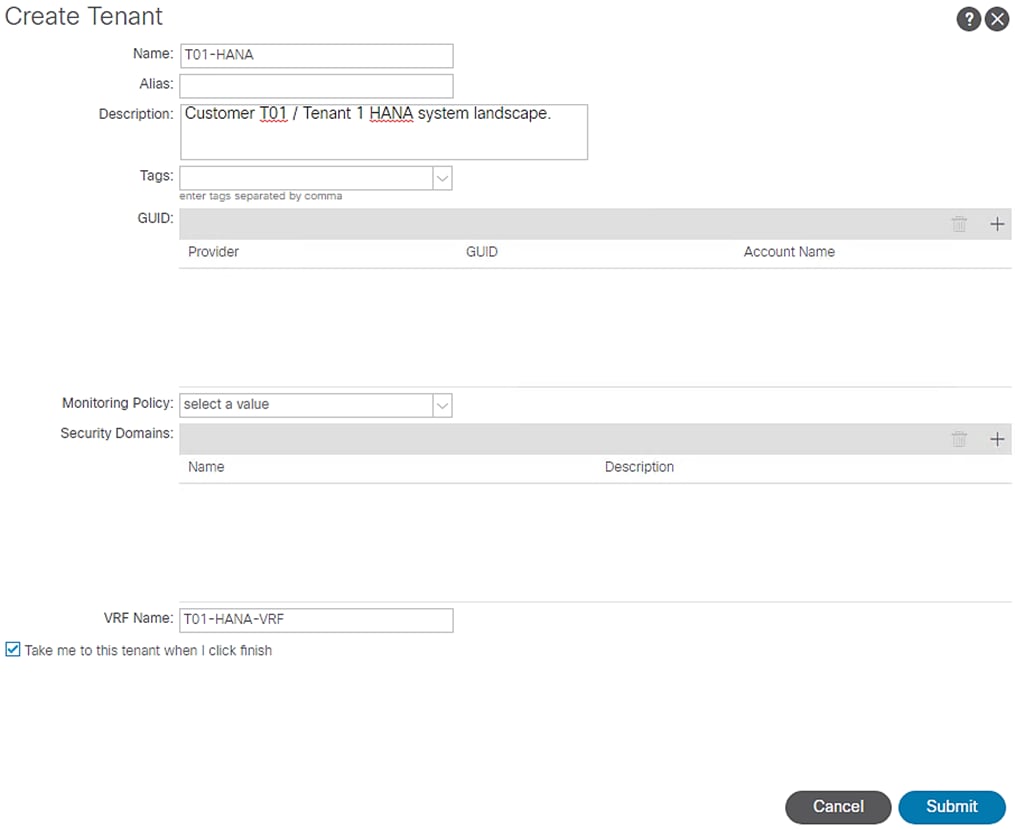1015x830 pixels.
Task: Click the GUID table delete trash icon
Action: (x=959, y=224)
